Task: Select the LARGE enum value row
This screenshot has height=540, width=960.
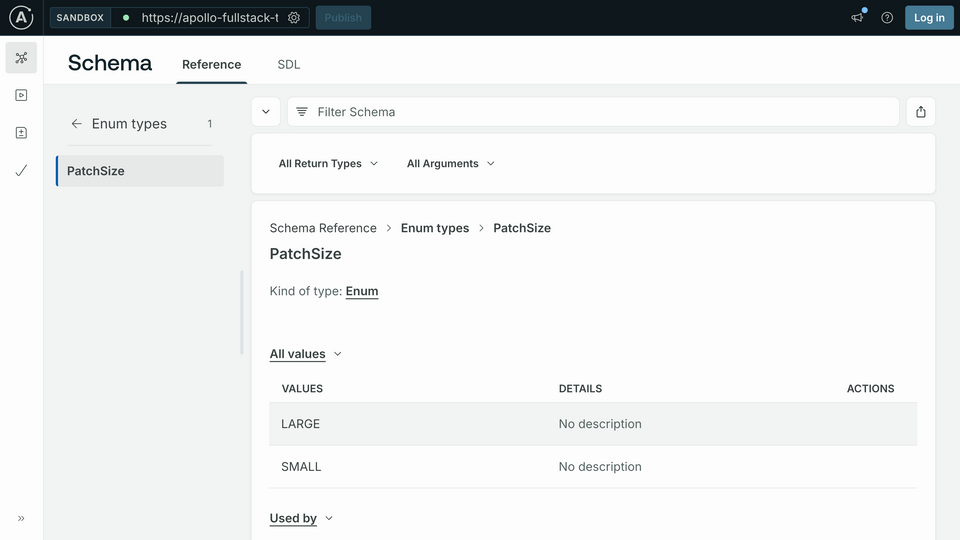Action: tap(593, 424)
